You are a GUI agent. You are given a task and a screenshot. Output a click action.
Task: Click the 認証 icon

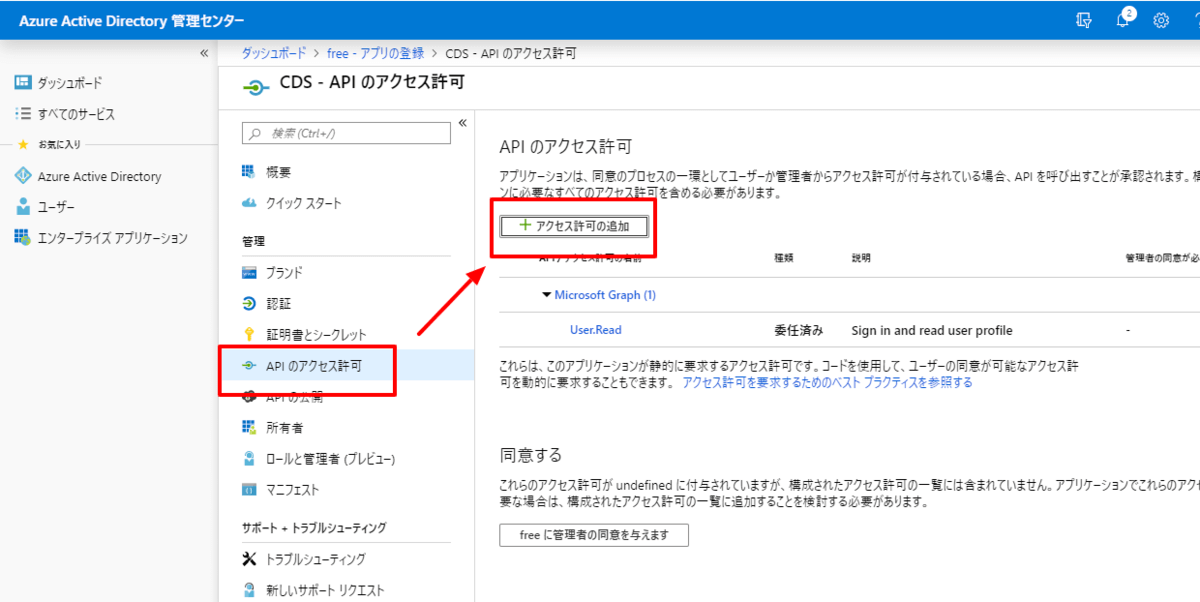pyautogui.click(x=249, y=303)
